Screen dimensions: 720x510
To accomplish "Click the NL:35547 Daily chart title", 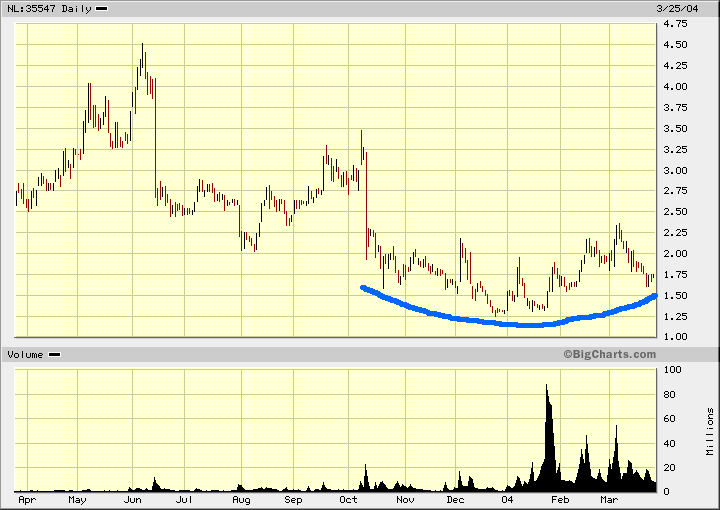I will pos(49,9).
